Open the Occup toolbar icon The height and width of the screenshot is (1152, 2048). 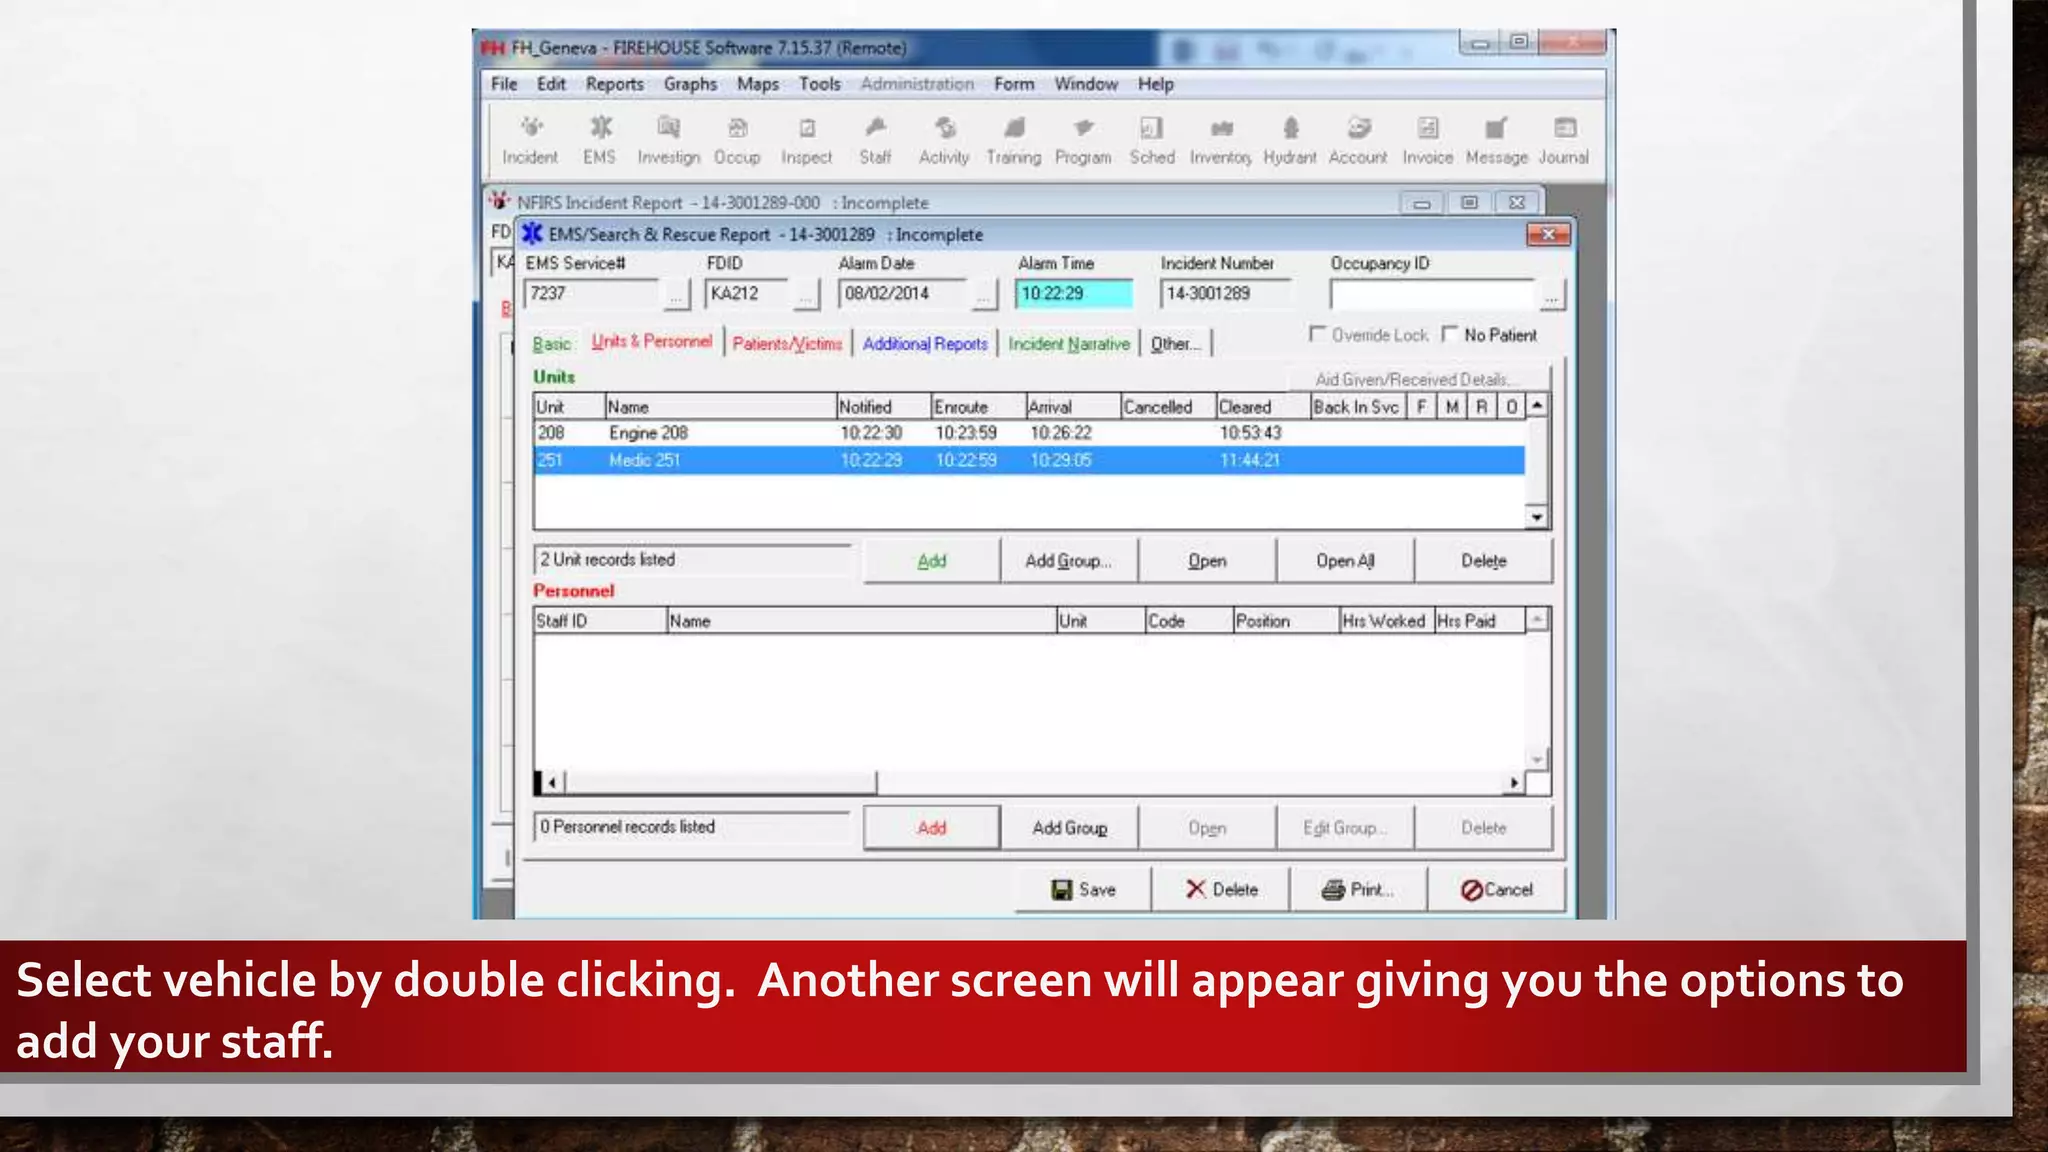[x=737, y=140]
